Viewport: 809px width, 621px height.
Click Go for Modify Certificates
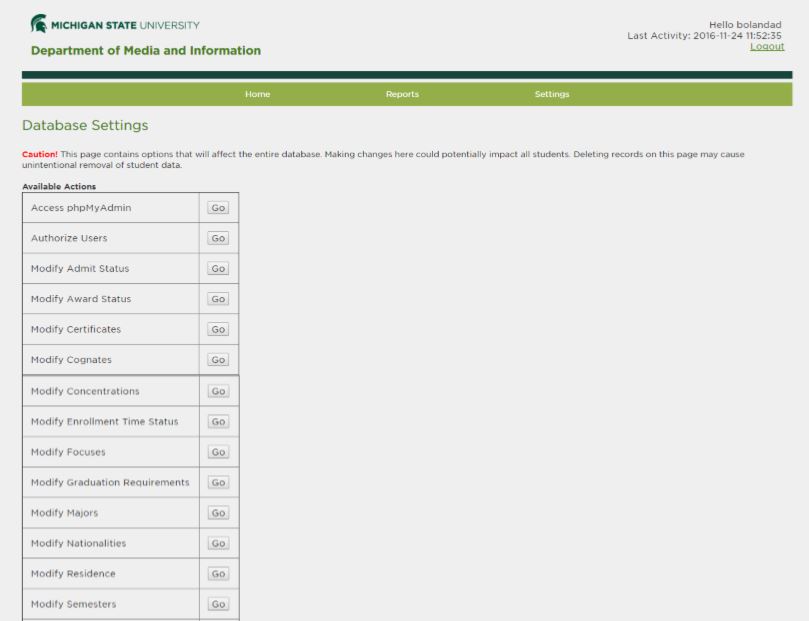(x=218, y=329)
